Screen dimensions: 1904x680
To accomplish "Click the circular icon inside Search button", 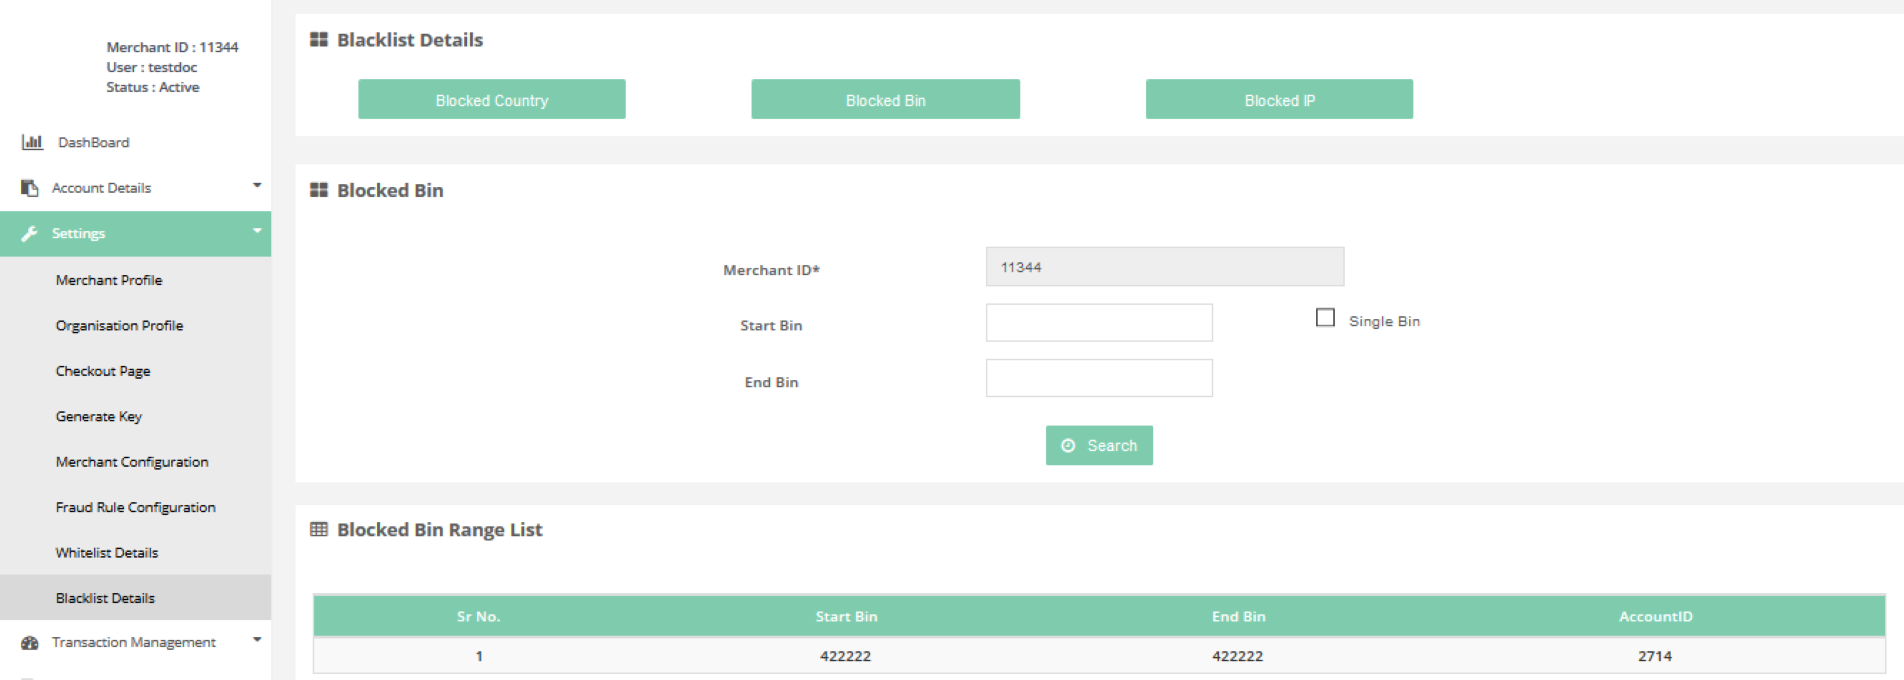I will click(x=1068, y=446).
